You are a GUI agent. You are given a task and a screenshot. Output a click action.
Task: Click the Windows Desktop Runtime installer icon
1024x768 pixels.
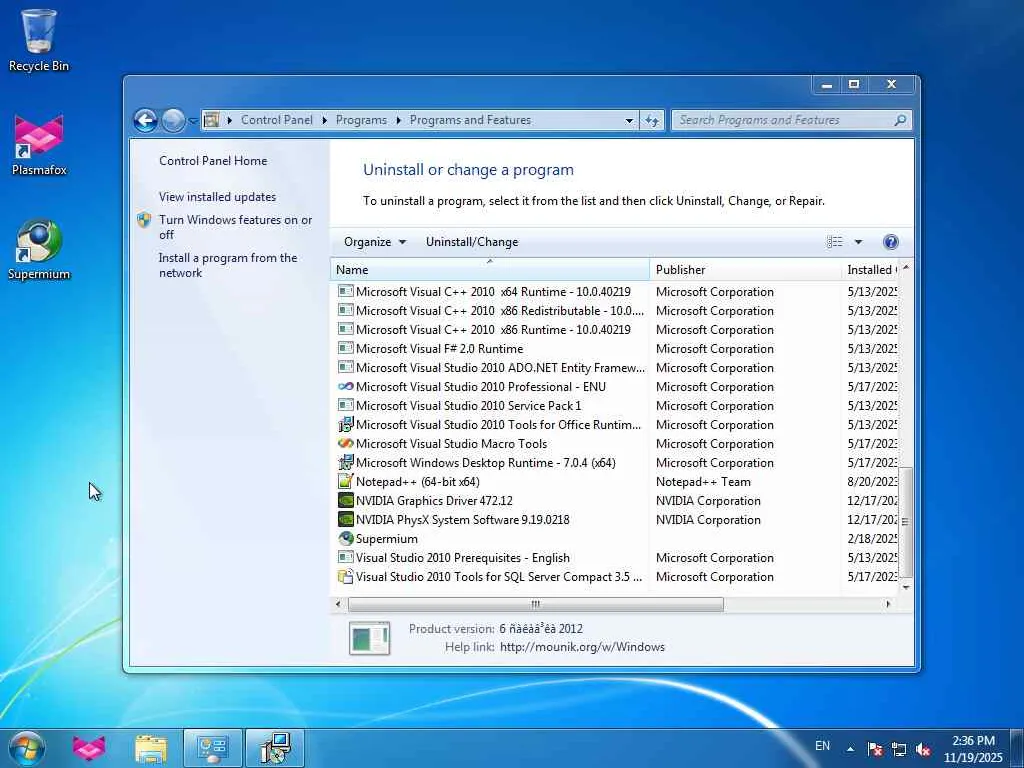(x=345, y=462)
